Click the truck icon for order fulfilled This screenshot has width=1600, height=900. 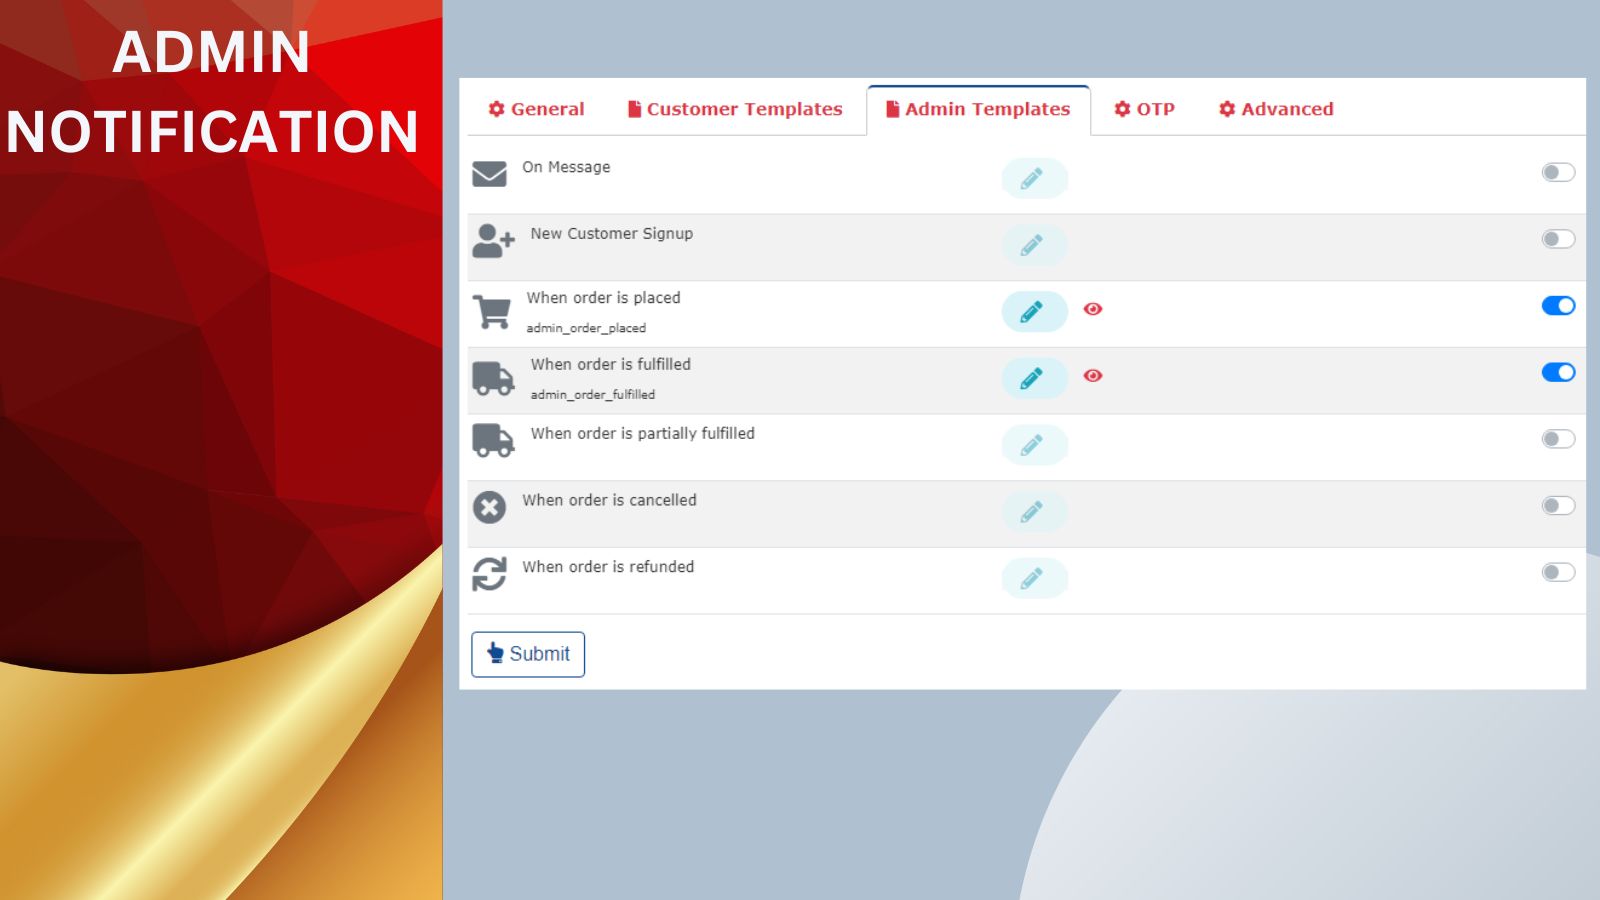click(x=493, y=379)
